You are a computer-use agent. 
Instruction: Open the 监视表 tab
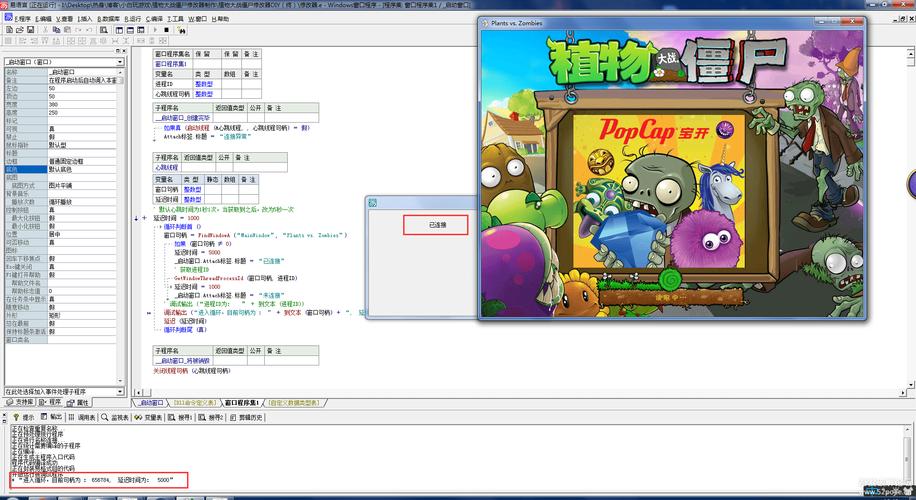114,418
